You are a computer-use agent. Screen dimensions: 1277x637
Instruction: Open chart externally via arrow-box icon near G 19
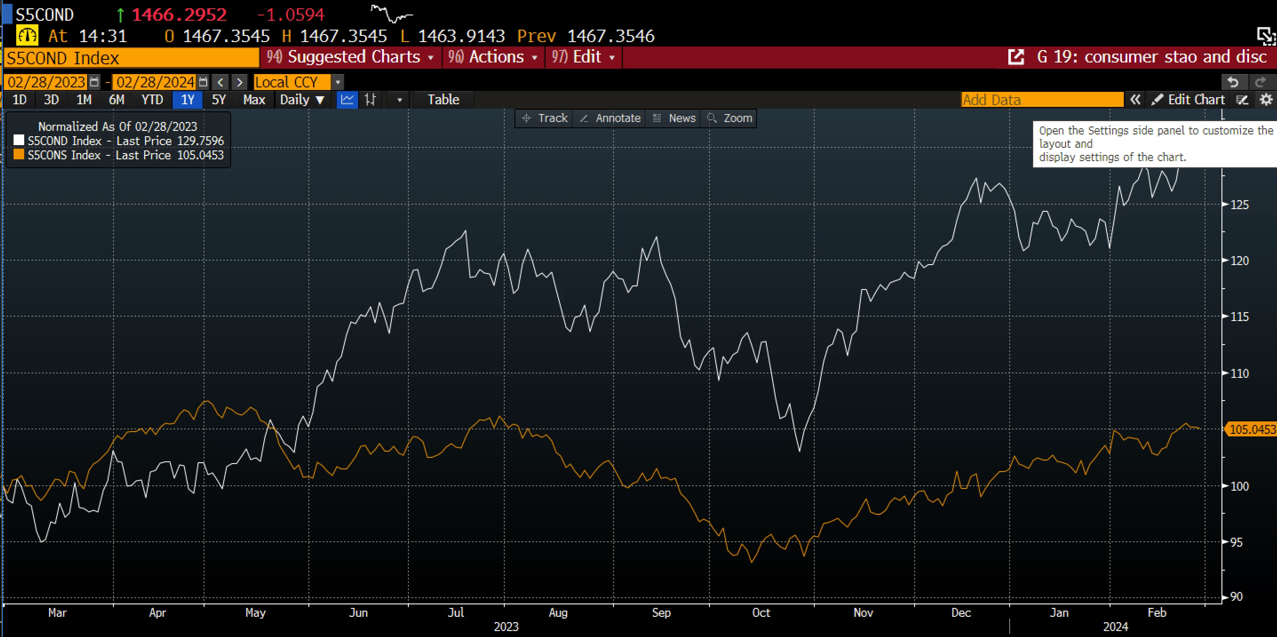pos(1016,57)
